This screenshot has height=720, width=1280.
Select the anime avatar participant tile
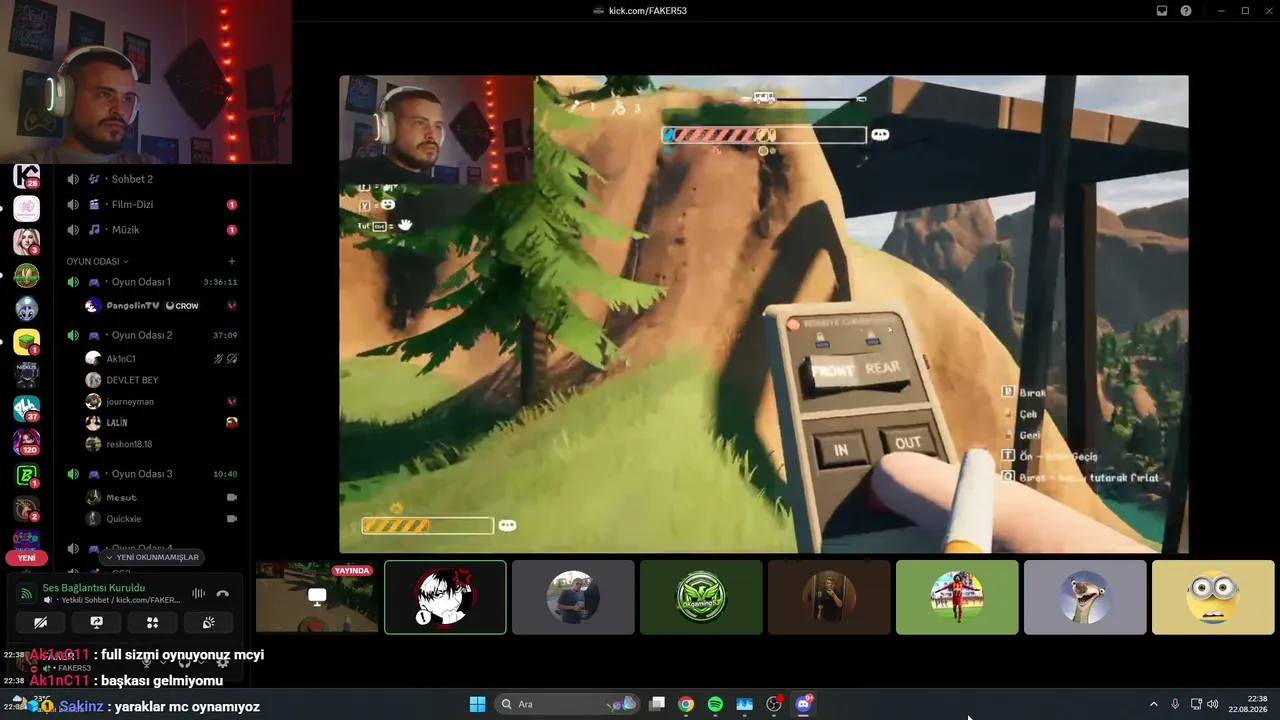(x=445, y=597)
